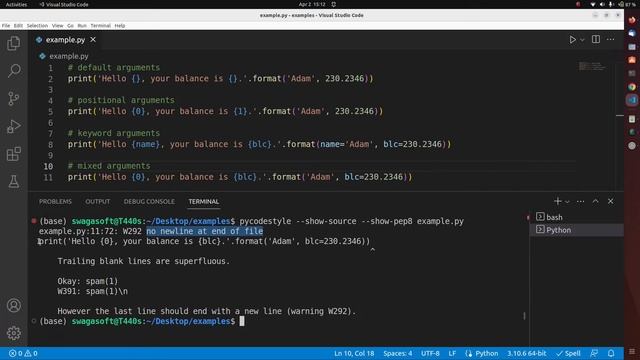Change indentation via Spaces: 4
The width and height of the screenshot is (640, 360).
point(398,353)
